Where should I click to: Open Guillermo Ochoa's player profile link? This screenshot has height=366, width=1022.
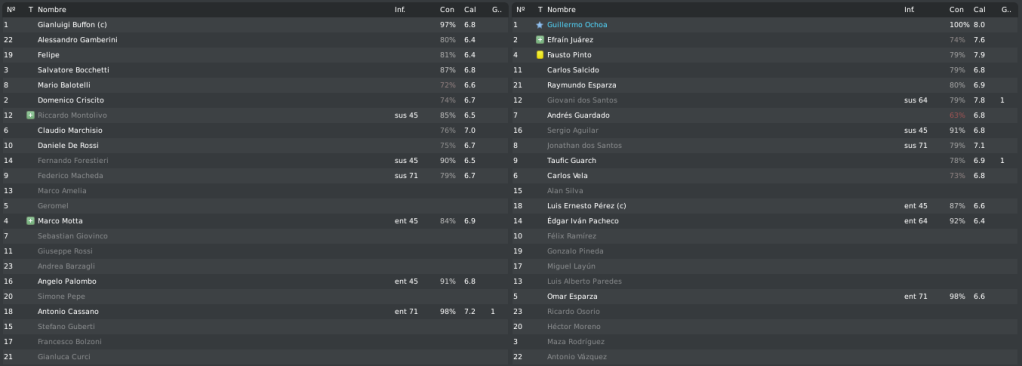click(x=577, y=25)
